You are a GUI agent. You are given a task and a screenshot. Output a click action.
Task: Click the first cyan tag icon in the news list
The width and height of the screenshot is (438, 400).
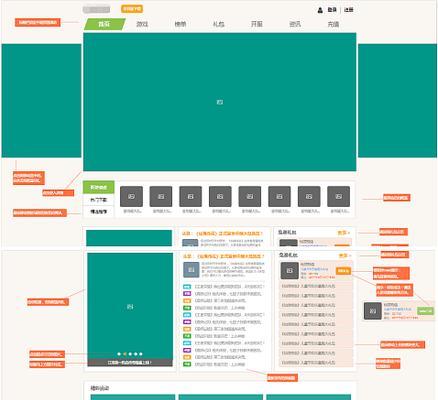187,287
